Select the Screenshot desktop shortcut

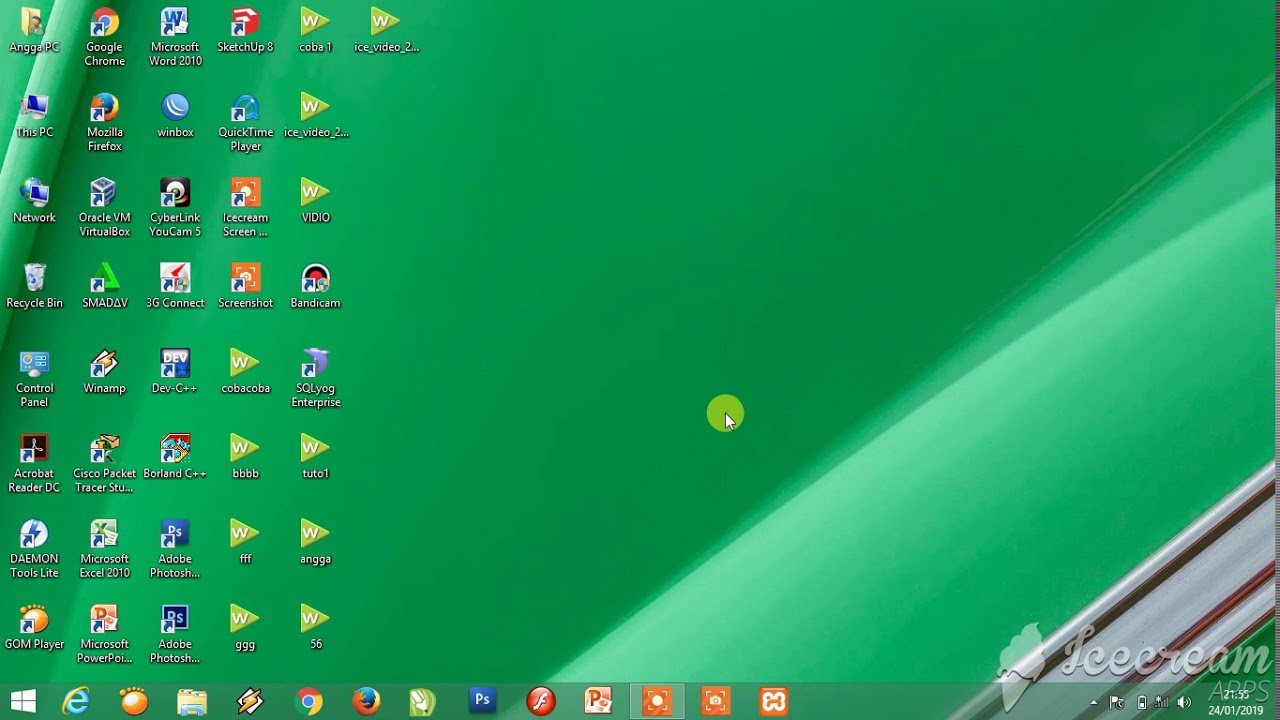point(245,286)
